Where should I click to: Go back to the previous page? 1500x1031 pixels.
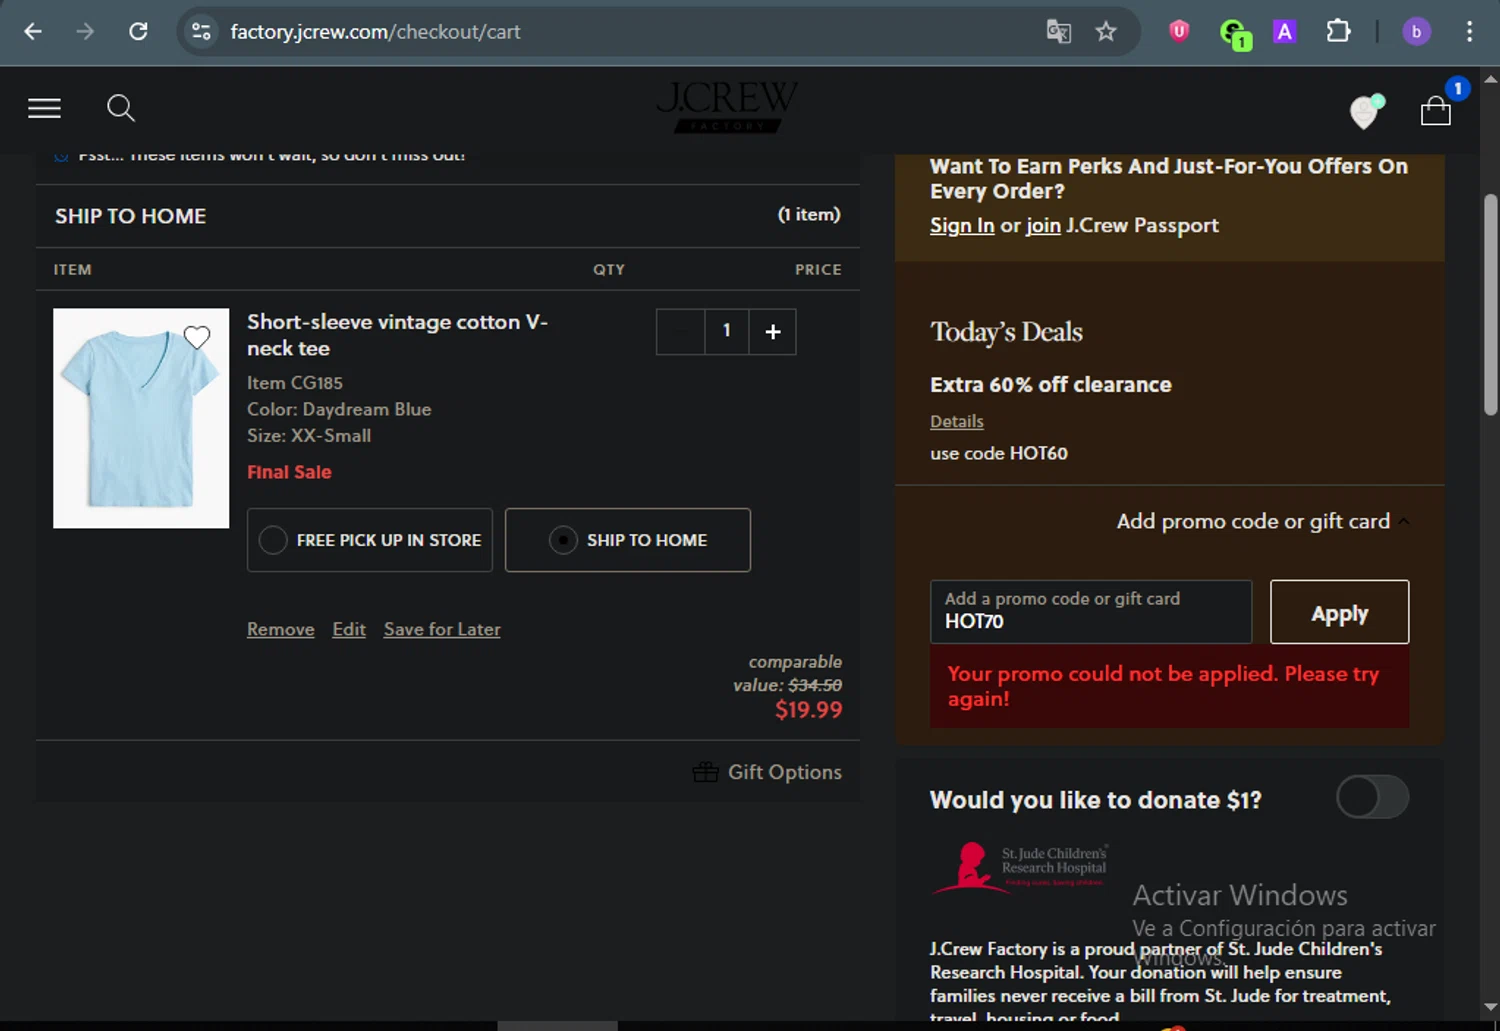(x=33, y=32)
